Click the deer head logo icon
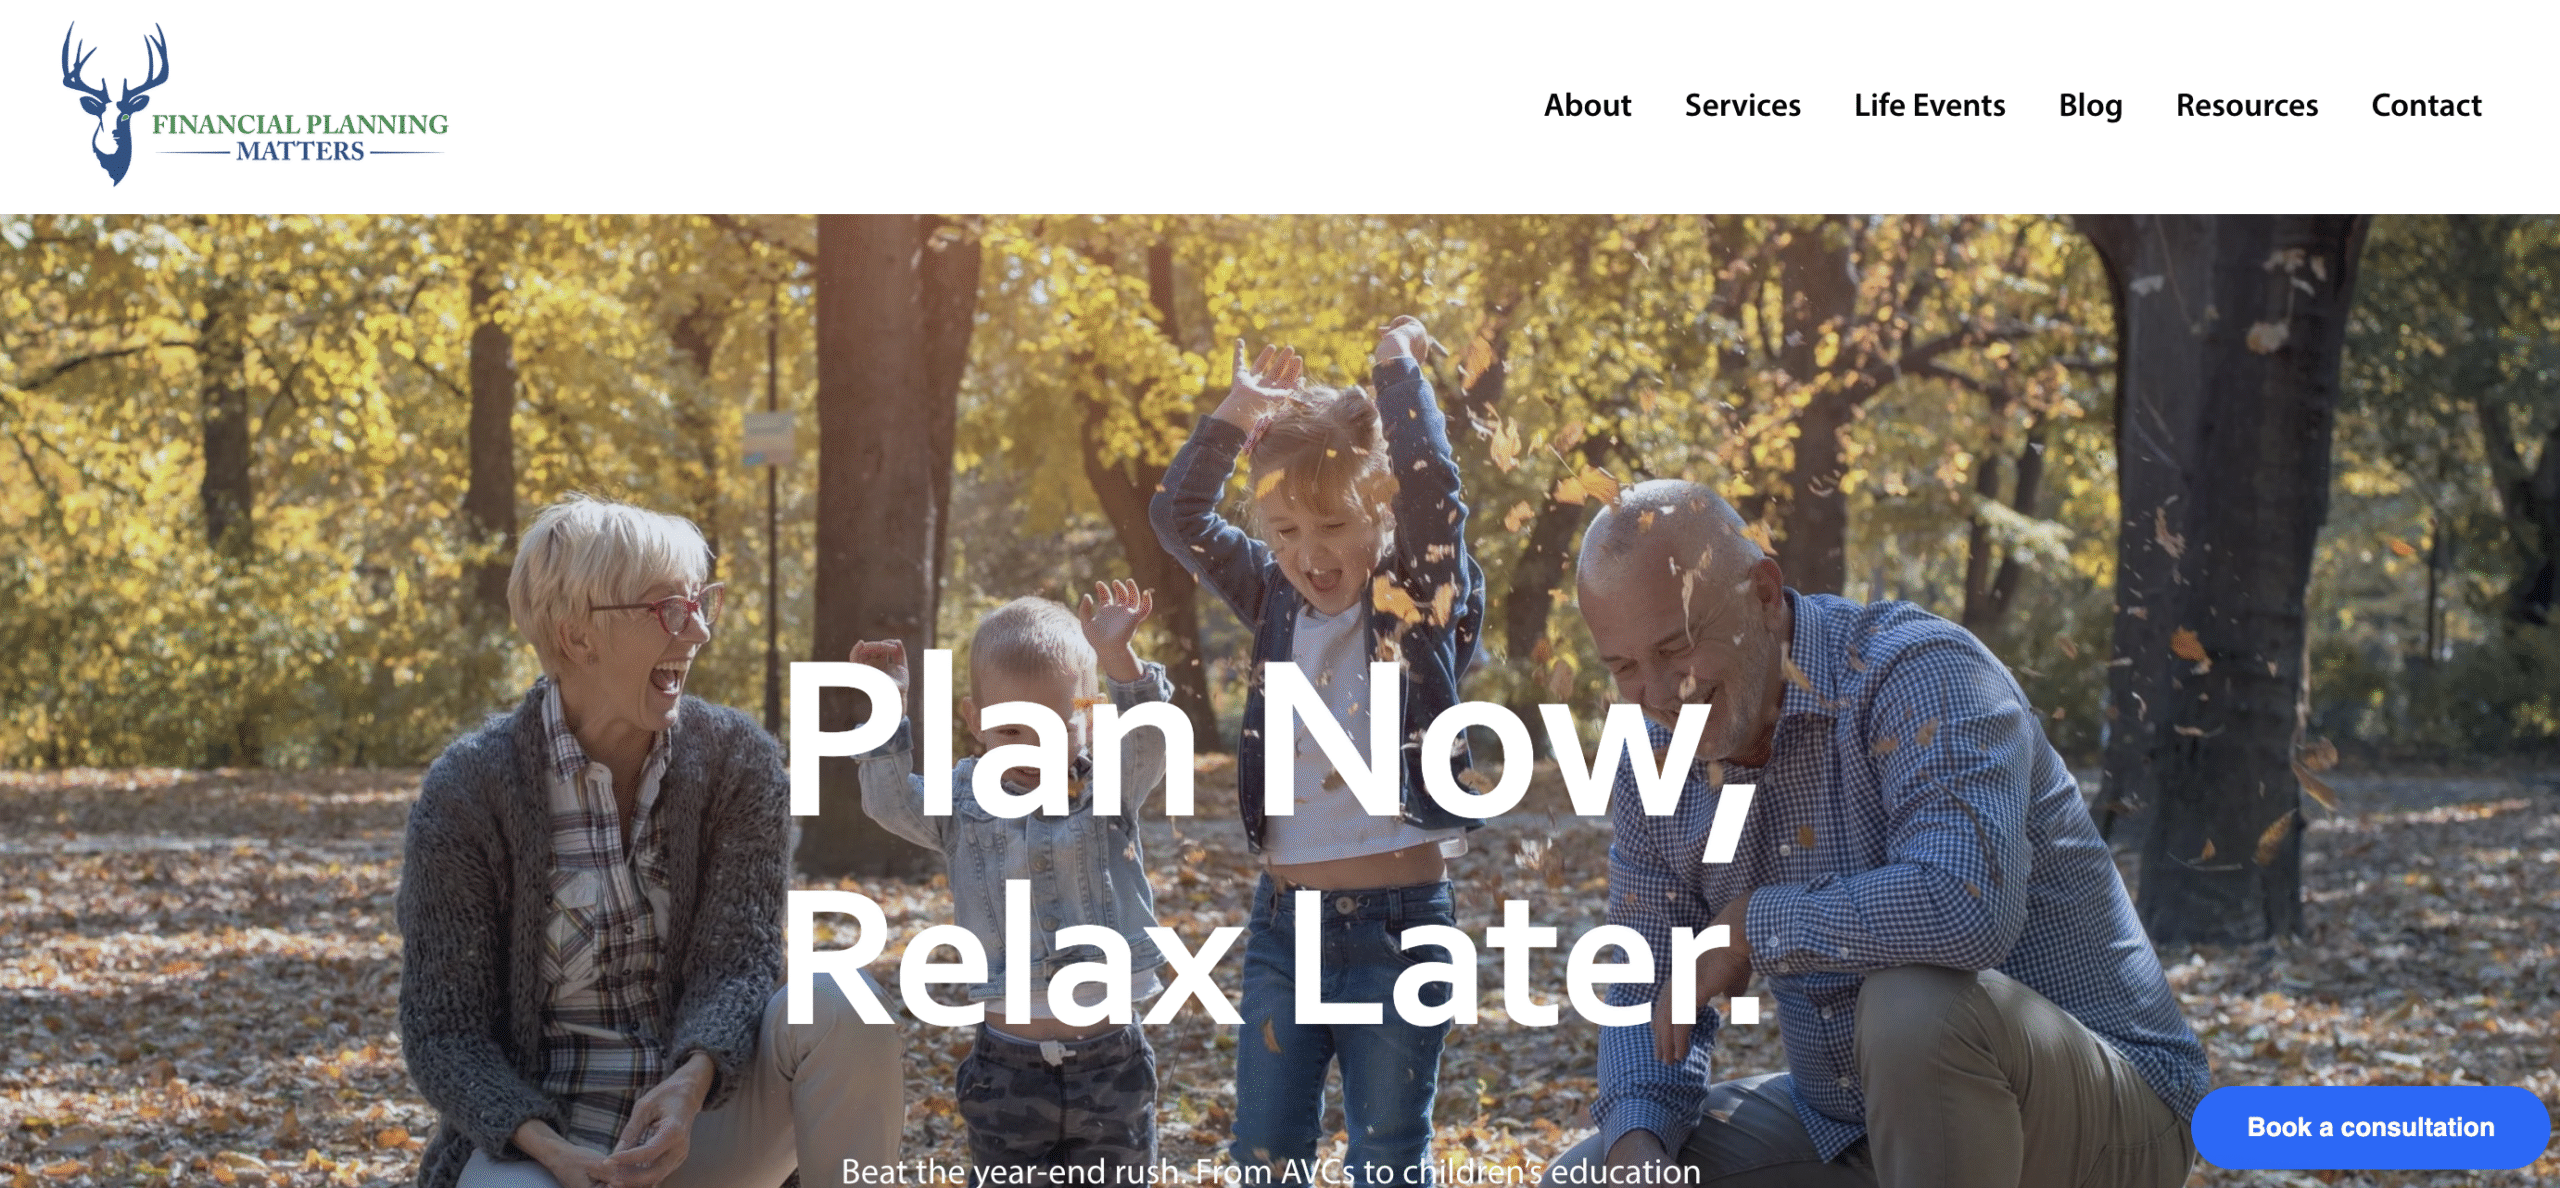The height and width of the screenshot is (1188, 2560). tap(114, 104)
